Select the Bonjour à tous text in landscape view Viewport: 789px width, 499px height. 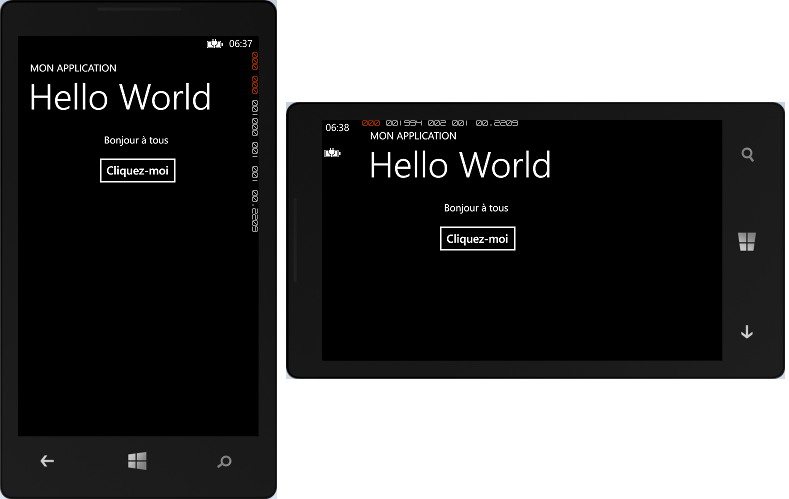point(476,208)
